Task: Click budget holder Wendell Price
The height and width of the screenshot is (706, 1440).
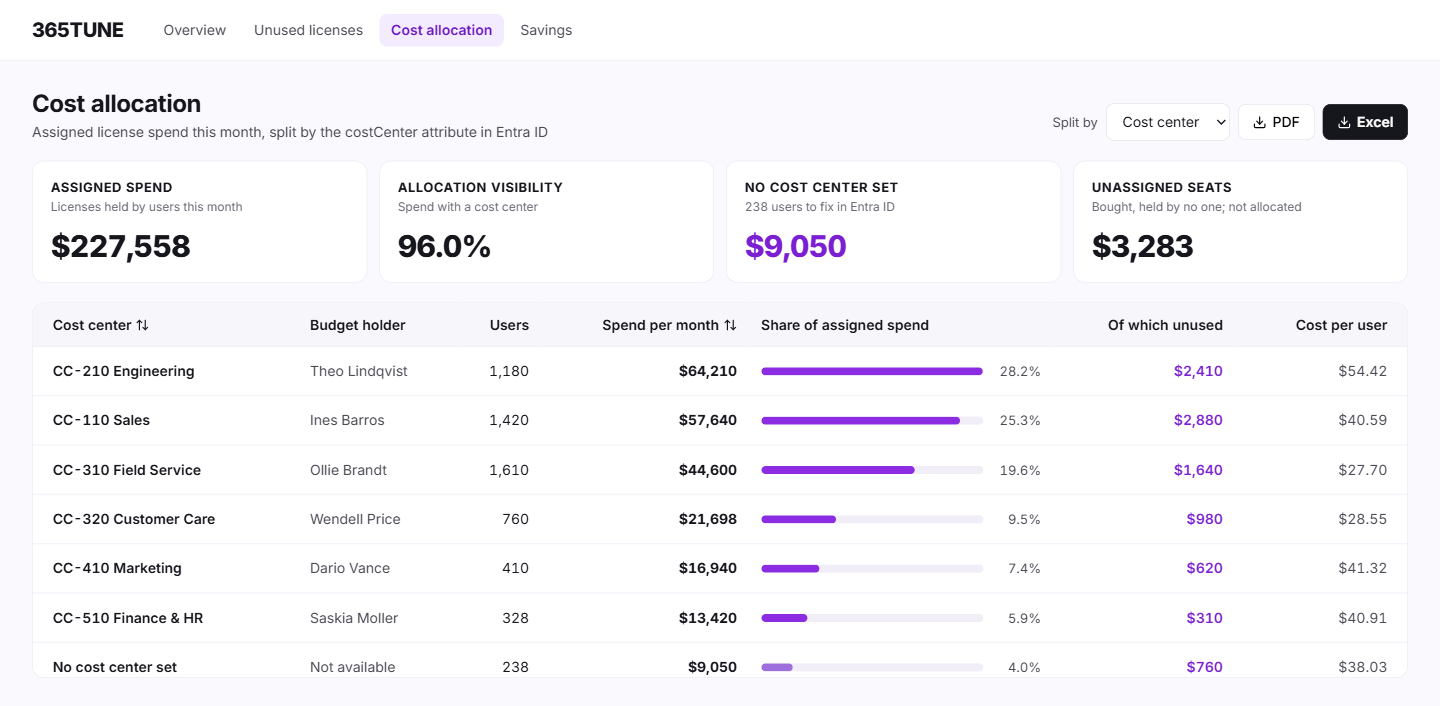Action: click(355, 519)
